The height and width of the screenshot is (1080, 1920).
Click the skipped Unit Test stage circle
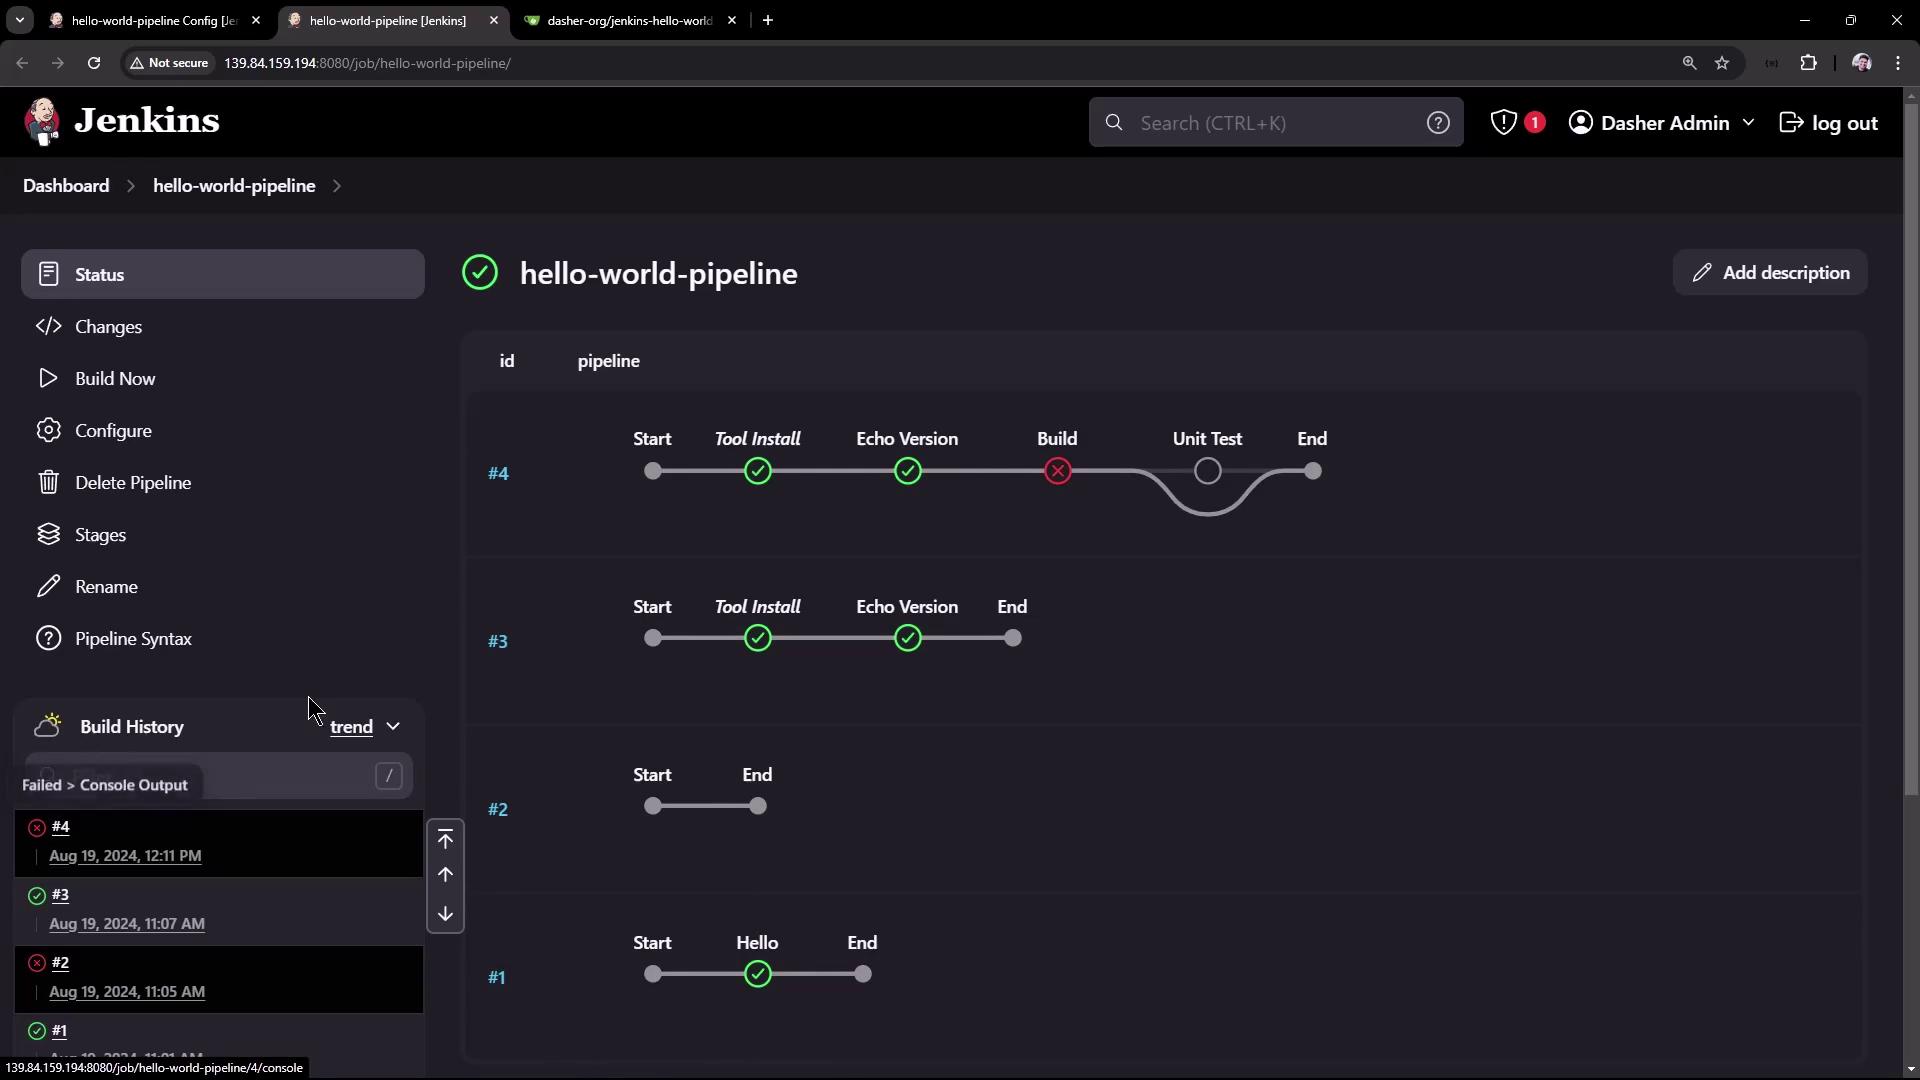pyautogui.click(x=1207, y=471)
